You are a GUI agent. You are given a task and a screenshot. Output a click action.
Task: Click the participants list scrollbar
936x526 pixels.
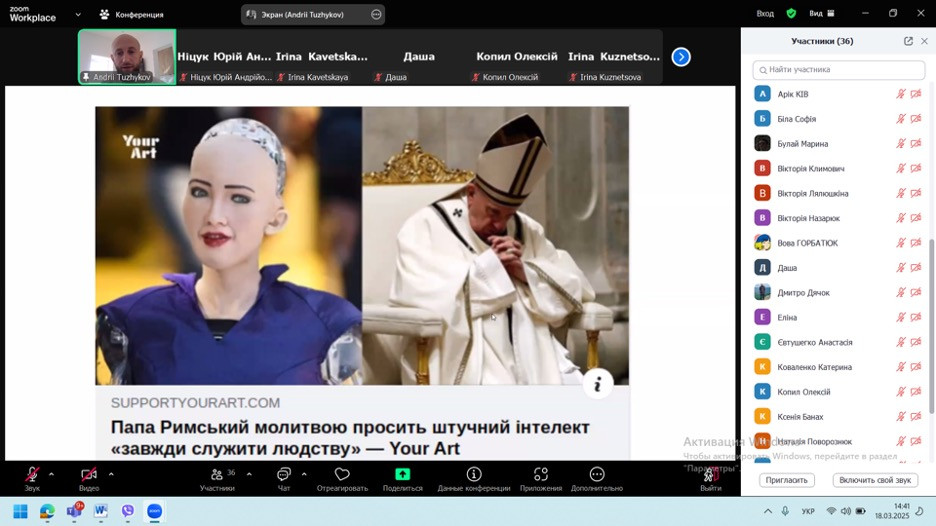pyautogui.click(x=931, y=325)
